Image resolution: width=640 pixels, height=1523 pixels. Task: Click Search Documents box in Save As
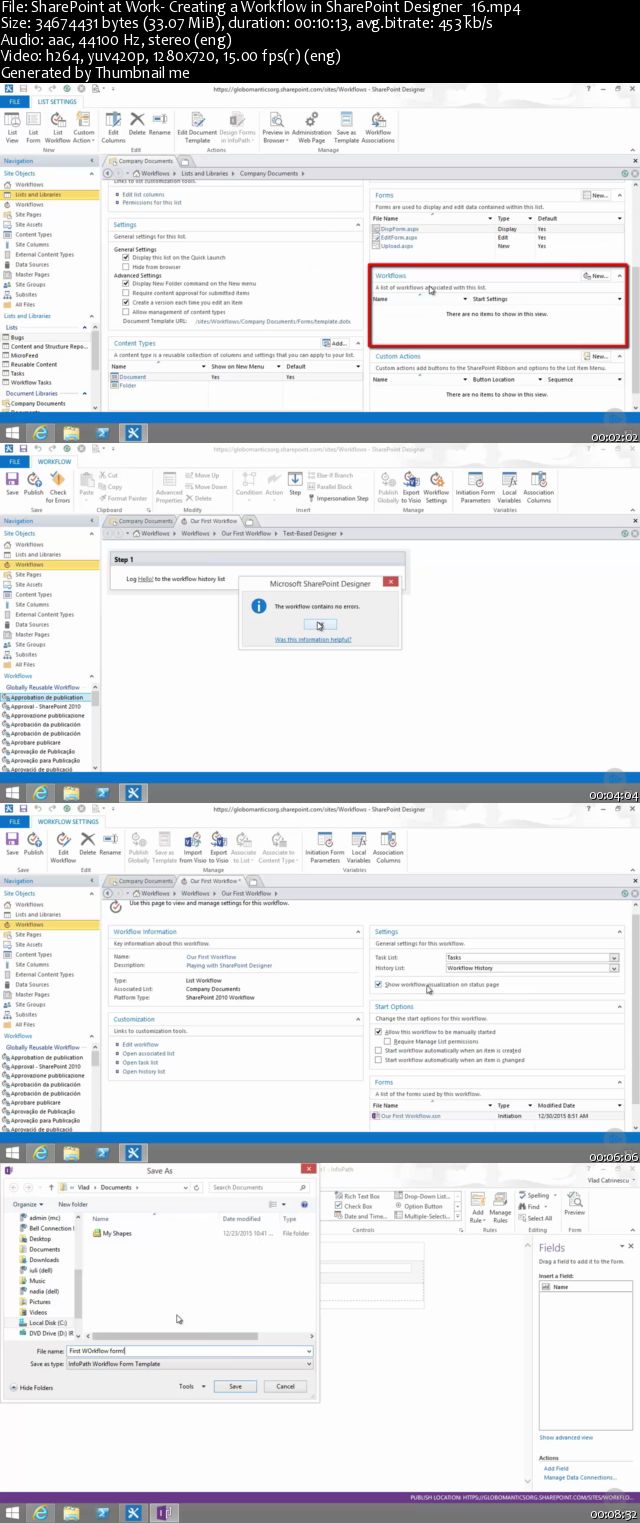point(260,1187)
